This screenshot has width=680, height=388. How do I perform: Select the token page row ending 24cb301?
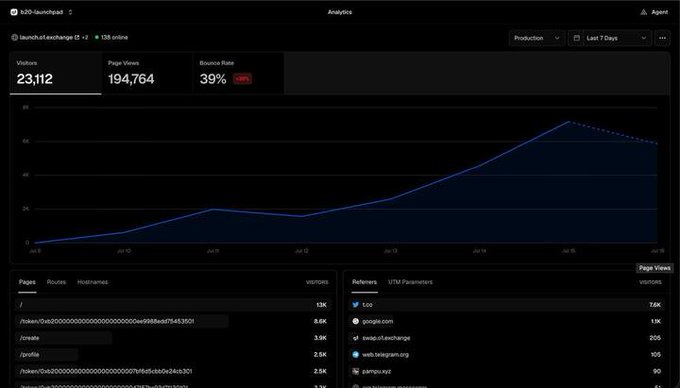pos(173,371)
